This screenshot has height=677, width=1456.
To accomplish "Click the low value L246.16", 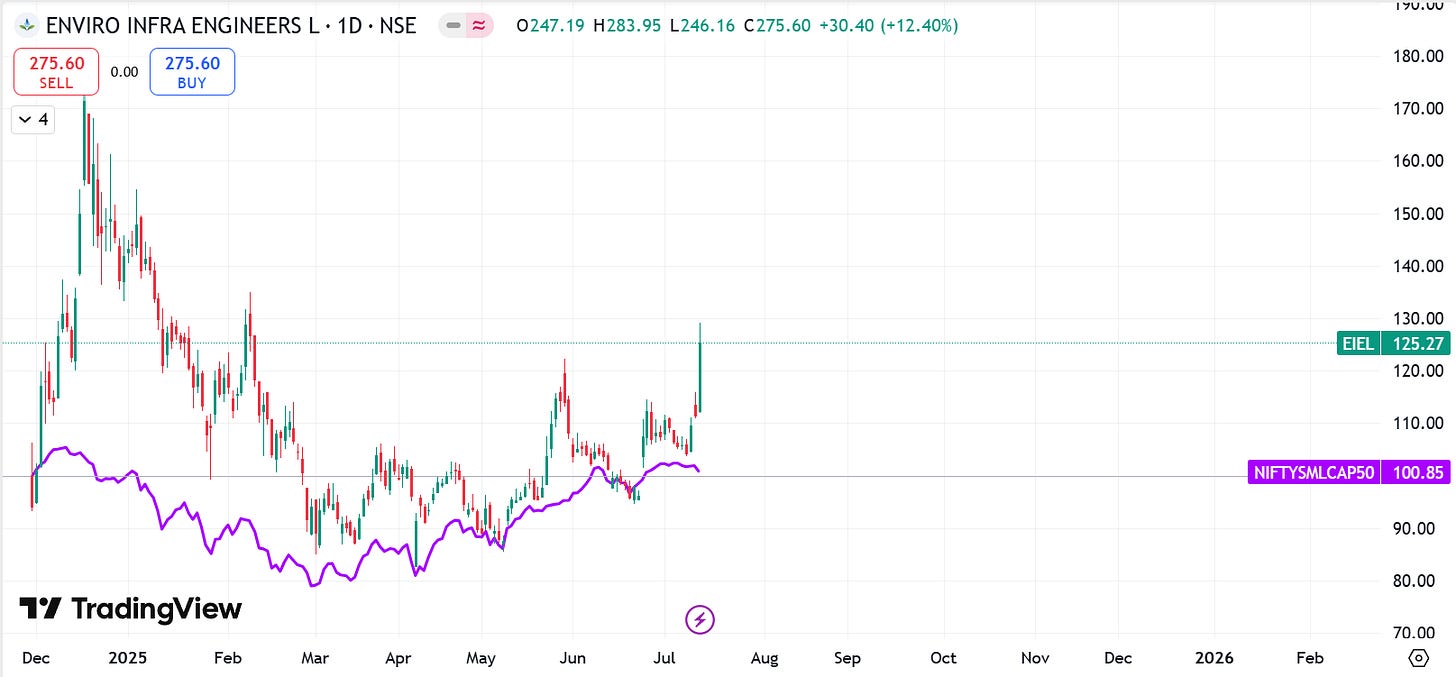I will tap(704, 26).
